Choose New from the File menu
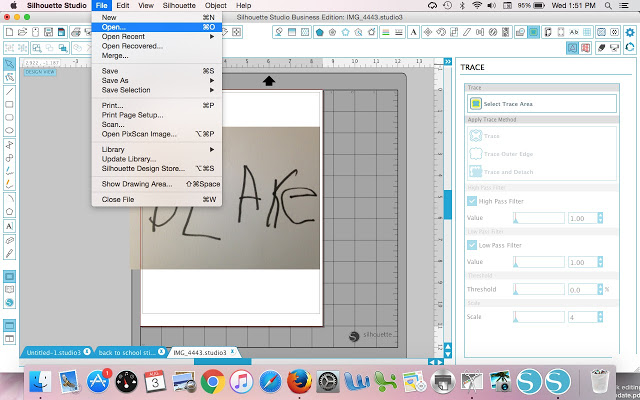The image size is (640, 400). [157, 18]
